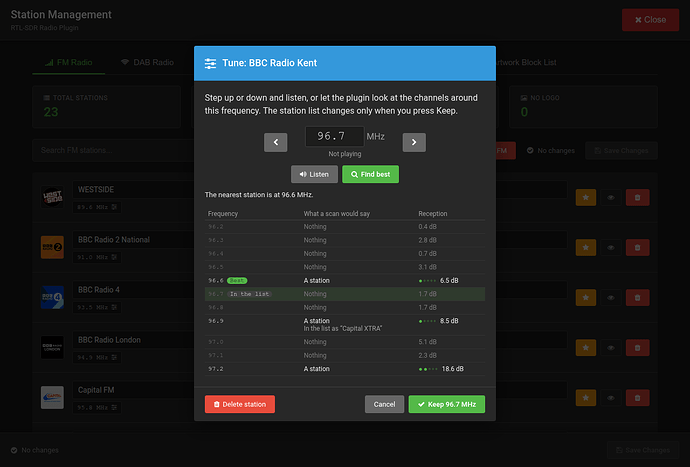Step frequency down with left arrow
Screen dimensions: 690x467
(275, 142)
